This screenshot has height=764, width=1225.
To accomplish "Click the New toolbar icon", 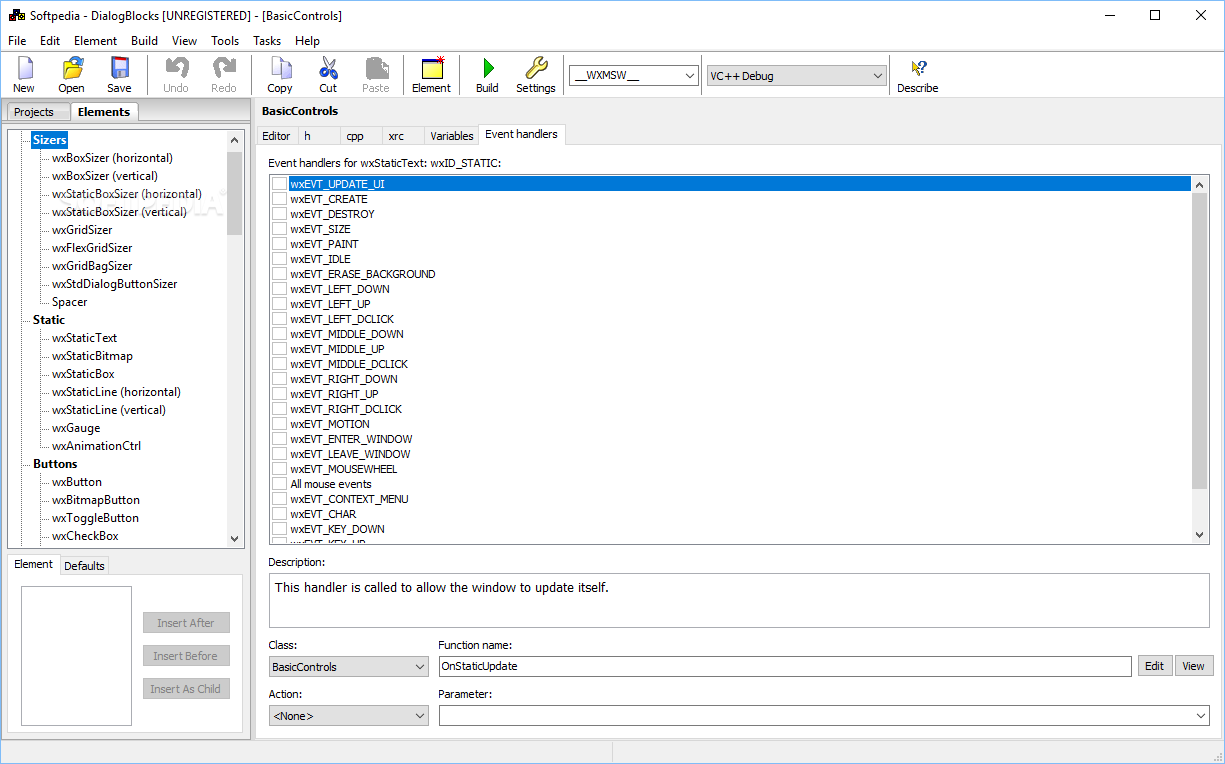I will (24, 68).
